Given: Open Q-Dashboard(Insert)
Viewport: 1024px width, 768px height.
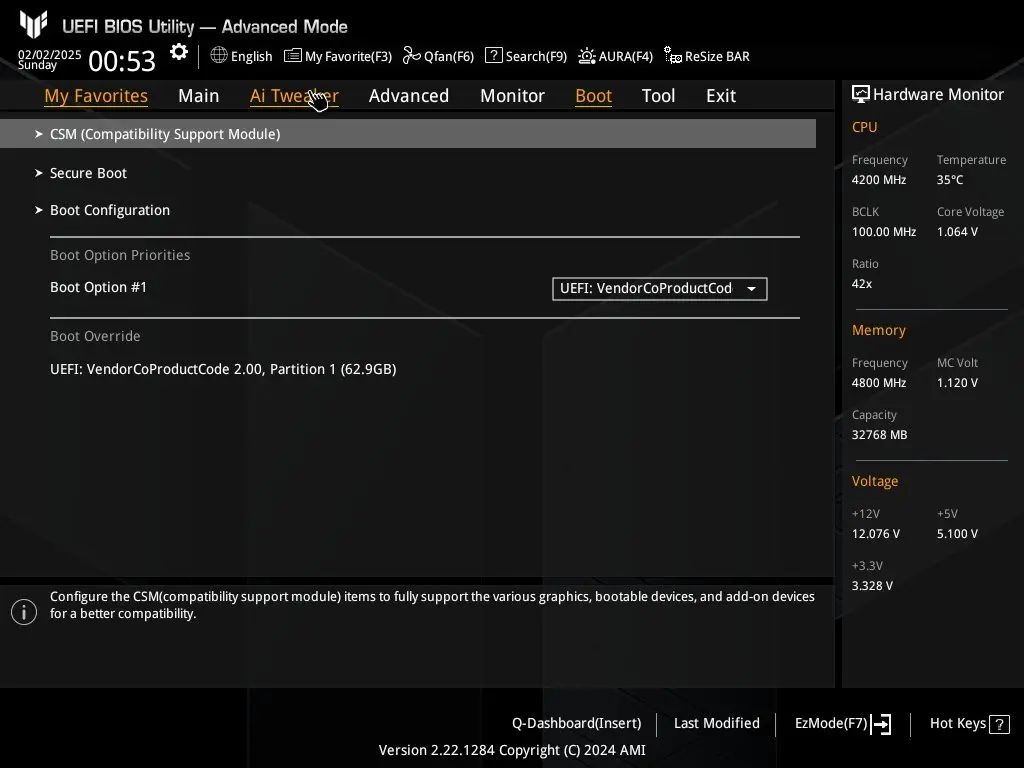Looking at the screenshot, I should (x=577, y=724).
